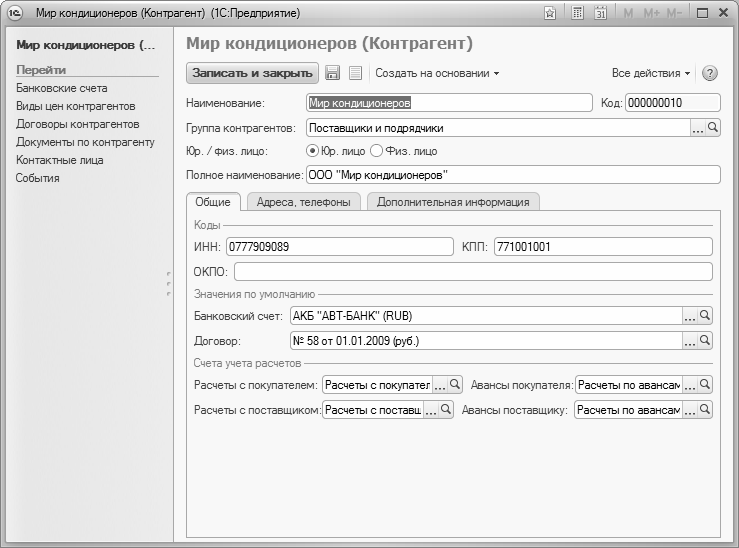Screen dimensions: 739x548
Task: Click the ellipsis selector for Договор field
Action: click(x=689, y=341)
